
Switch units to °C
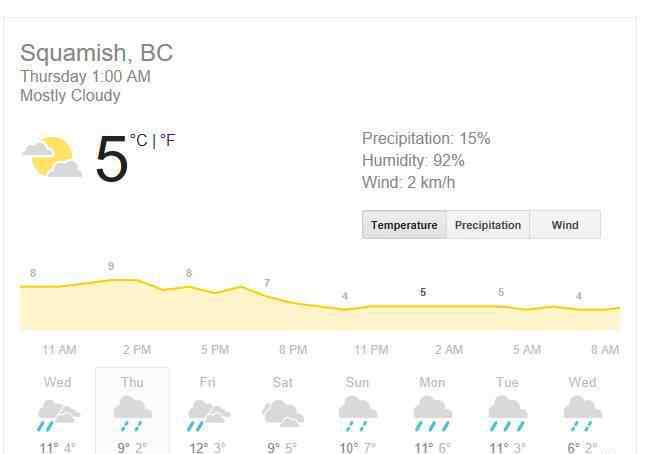click(x=138, y=140)
